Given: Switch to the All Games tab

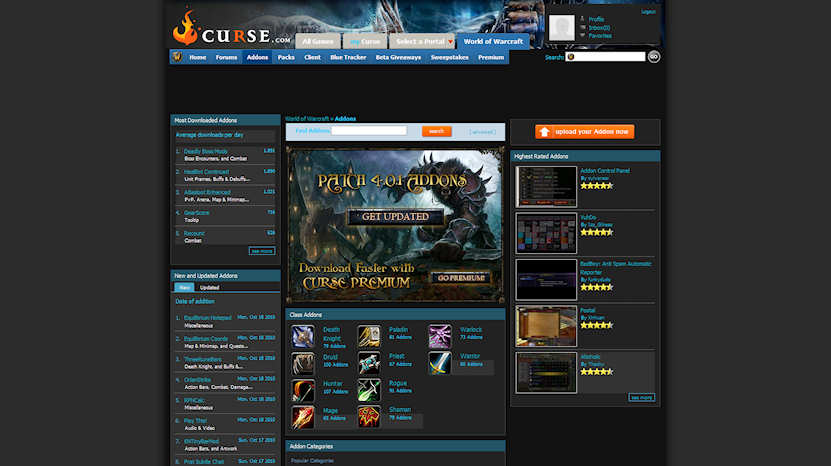Looking at the screenshot, I should [x=317, y=41].
